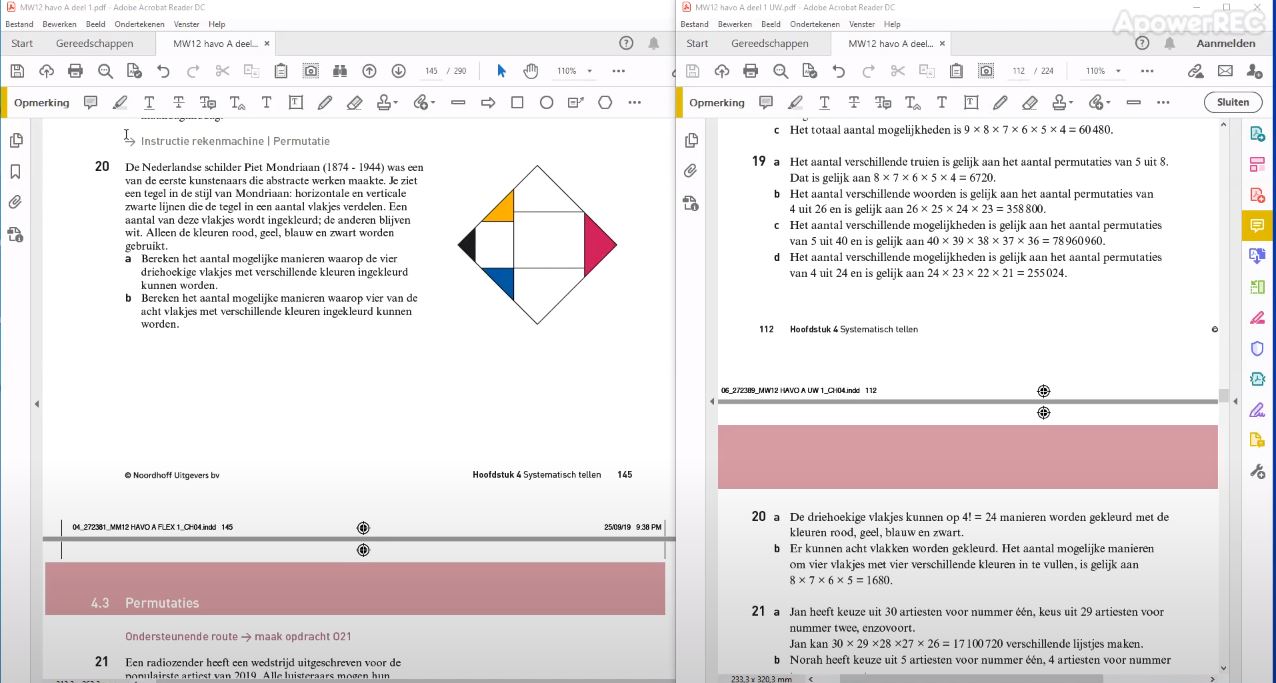Image resolution: width=1276 pixels, height=683 pixels.
Task: Pick the polygon shape tool in left window
Action: click(x=605, y=102)
